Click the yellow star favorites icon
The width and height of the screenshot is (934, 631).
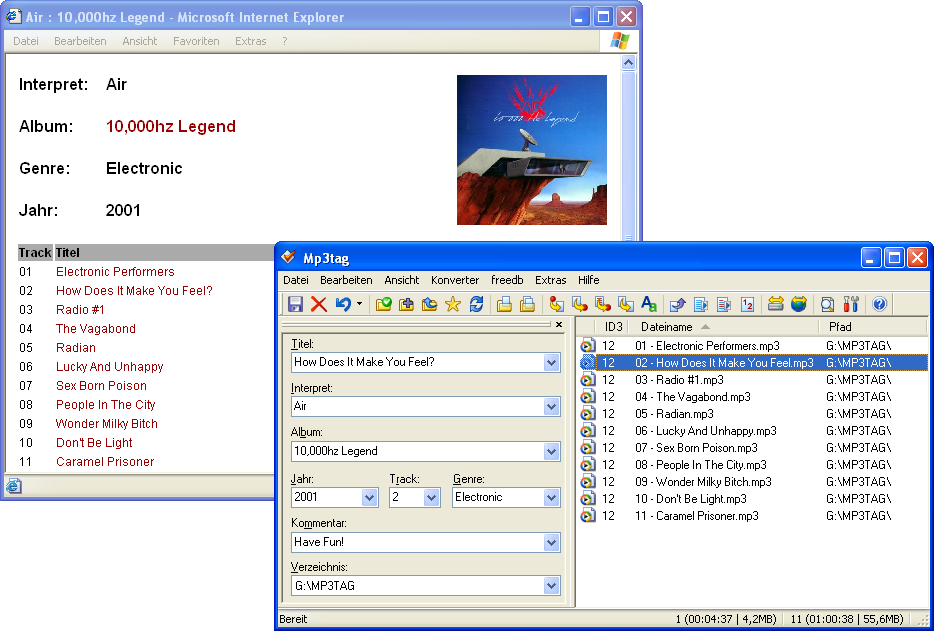453,304
